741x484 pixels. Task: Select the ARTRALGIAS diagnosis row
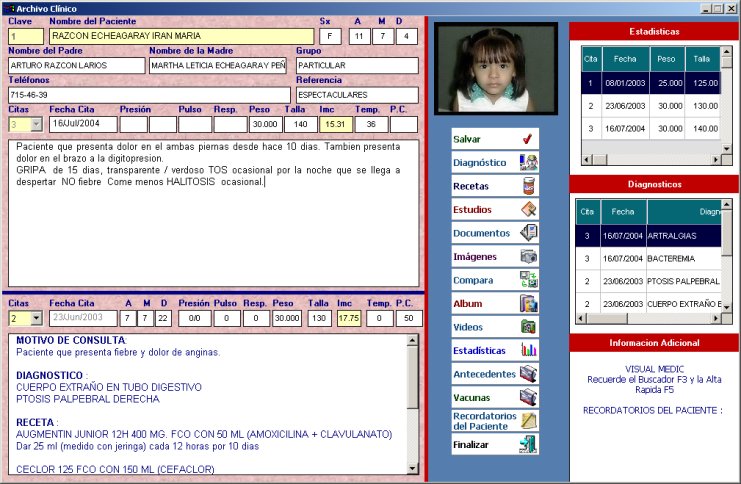[x=648, y=236]
